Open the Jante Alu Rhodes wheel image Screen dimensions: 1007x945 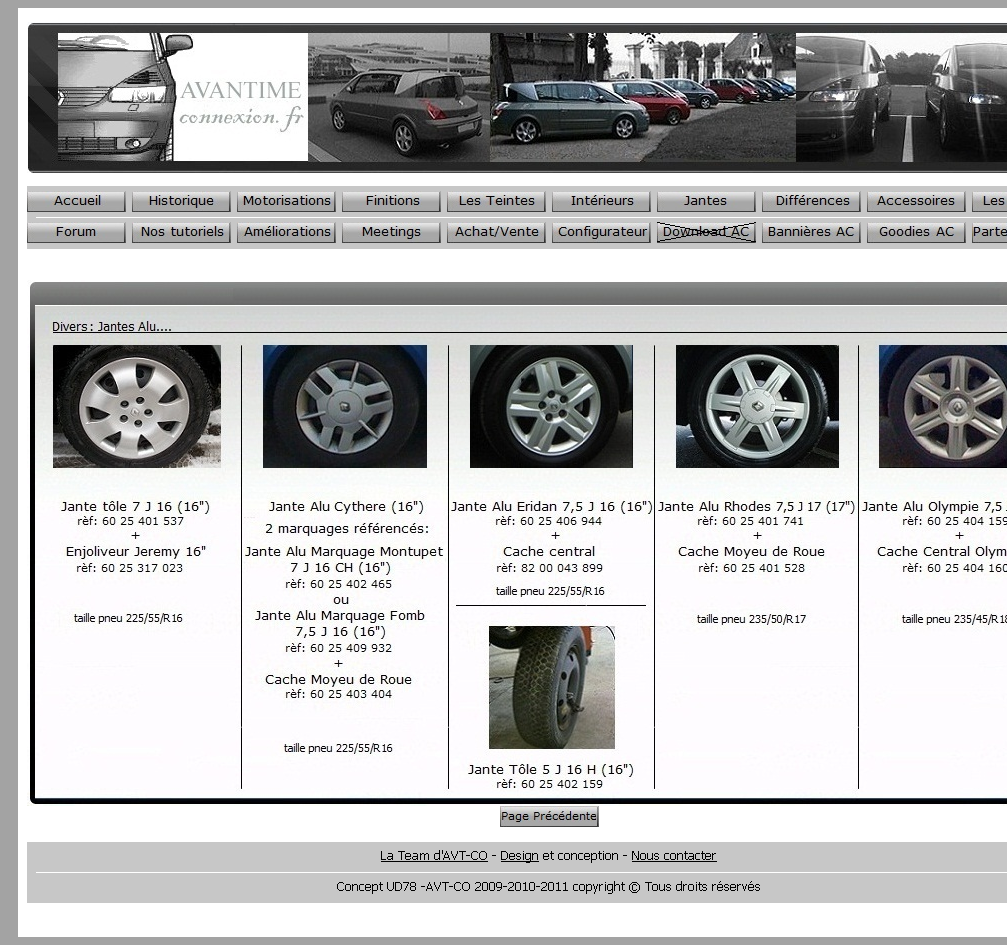pos(757,406)
